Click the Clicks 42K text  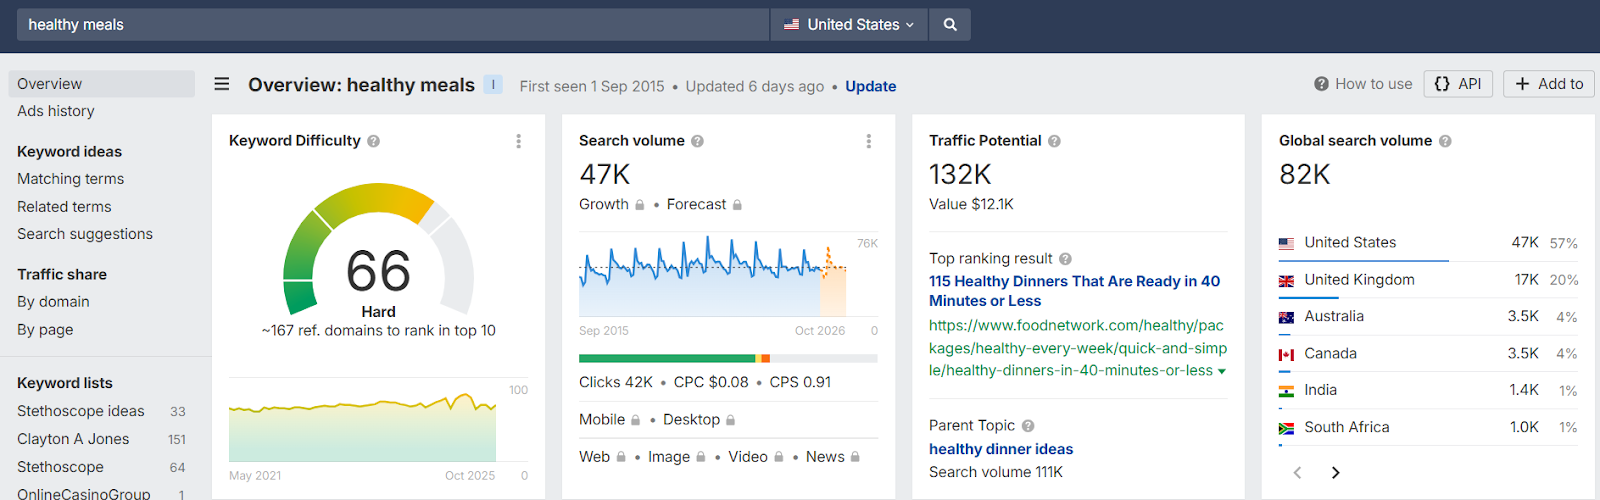click(616, 382)
